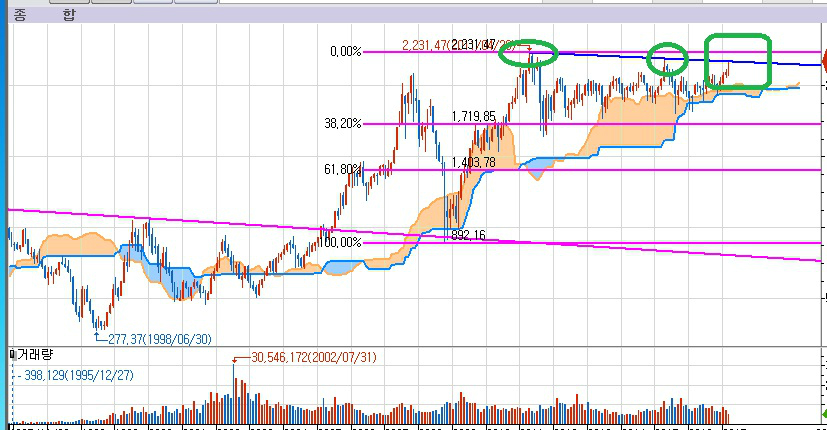Click the 0.00% Fibonacci level label
827x430 pixels.
pos(345,51)
